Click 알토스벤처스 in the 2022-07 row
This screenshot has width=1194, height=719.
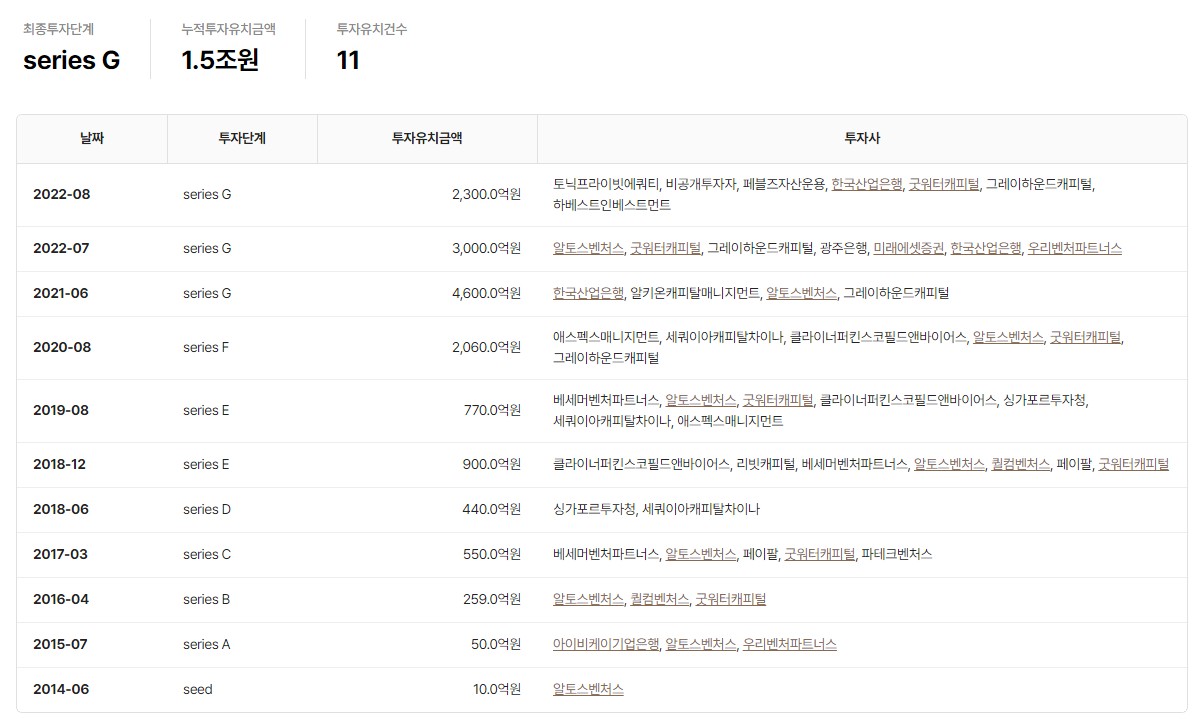click(x=588, y=248)
